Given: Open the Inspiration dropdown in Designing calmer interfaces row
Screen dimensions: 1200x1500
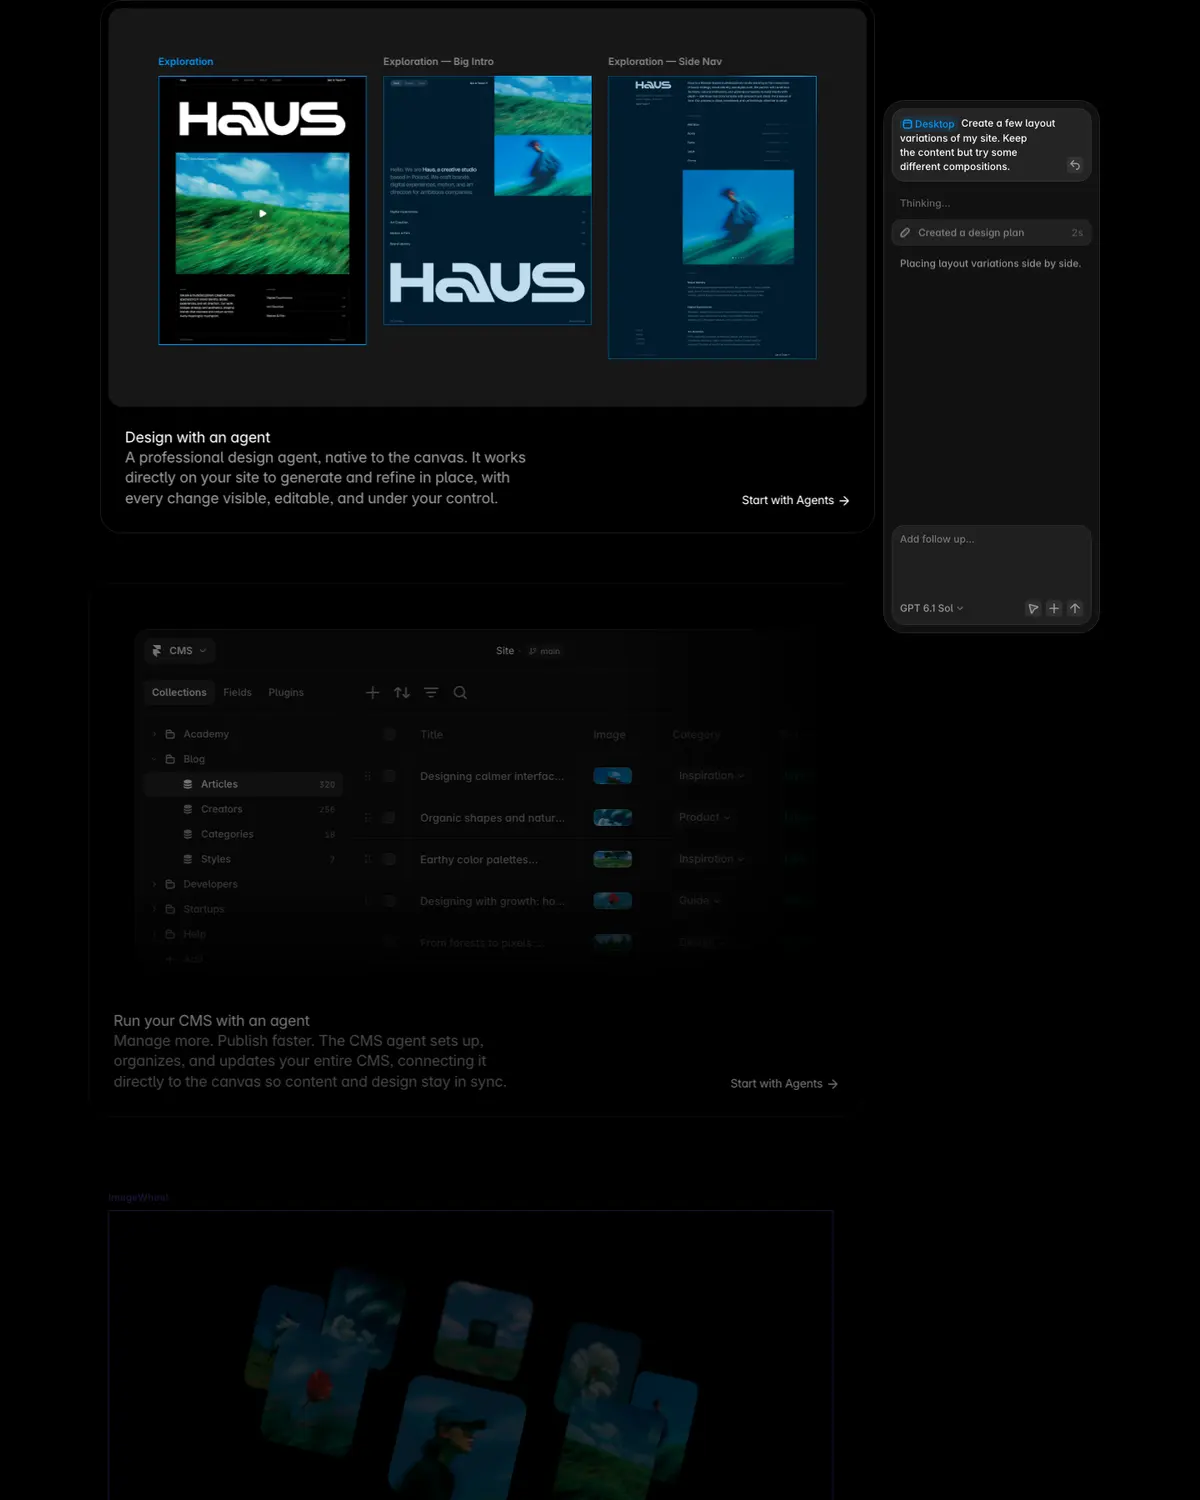Looking at the screenshot, I should (x=711, y=776).
